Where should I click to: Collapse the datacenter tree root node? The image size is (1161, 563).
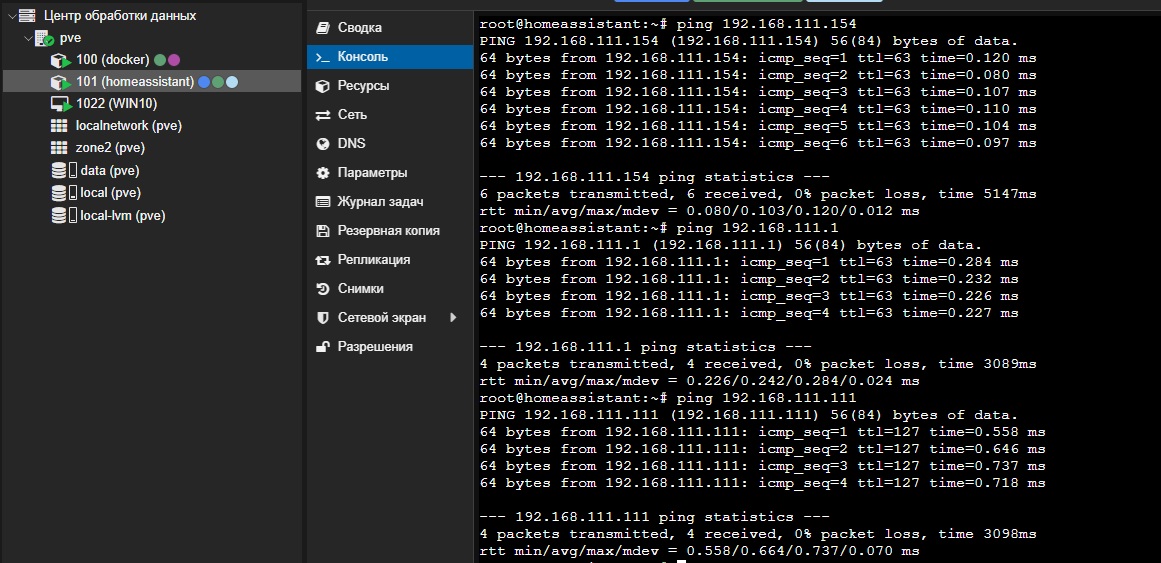tap(12, 16)
